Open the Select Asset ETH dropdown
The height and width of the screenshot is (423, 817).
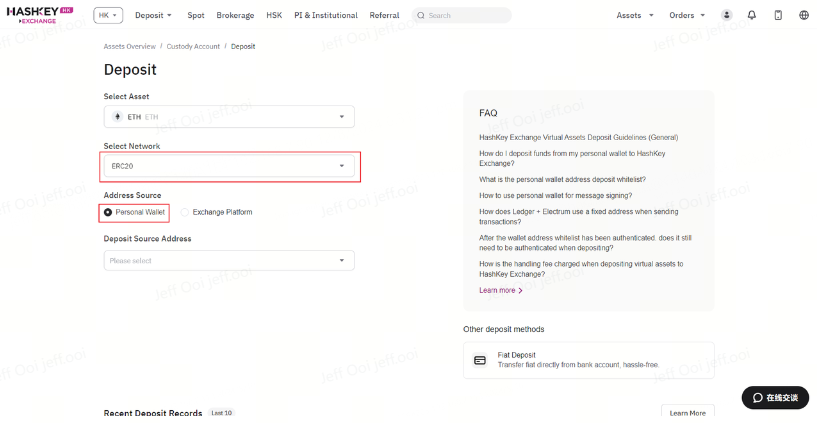pyautogui.click(x=229, y=117)
